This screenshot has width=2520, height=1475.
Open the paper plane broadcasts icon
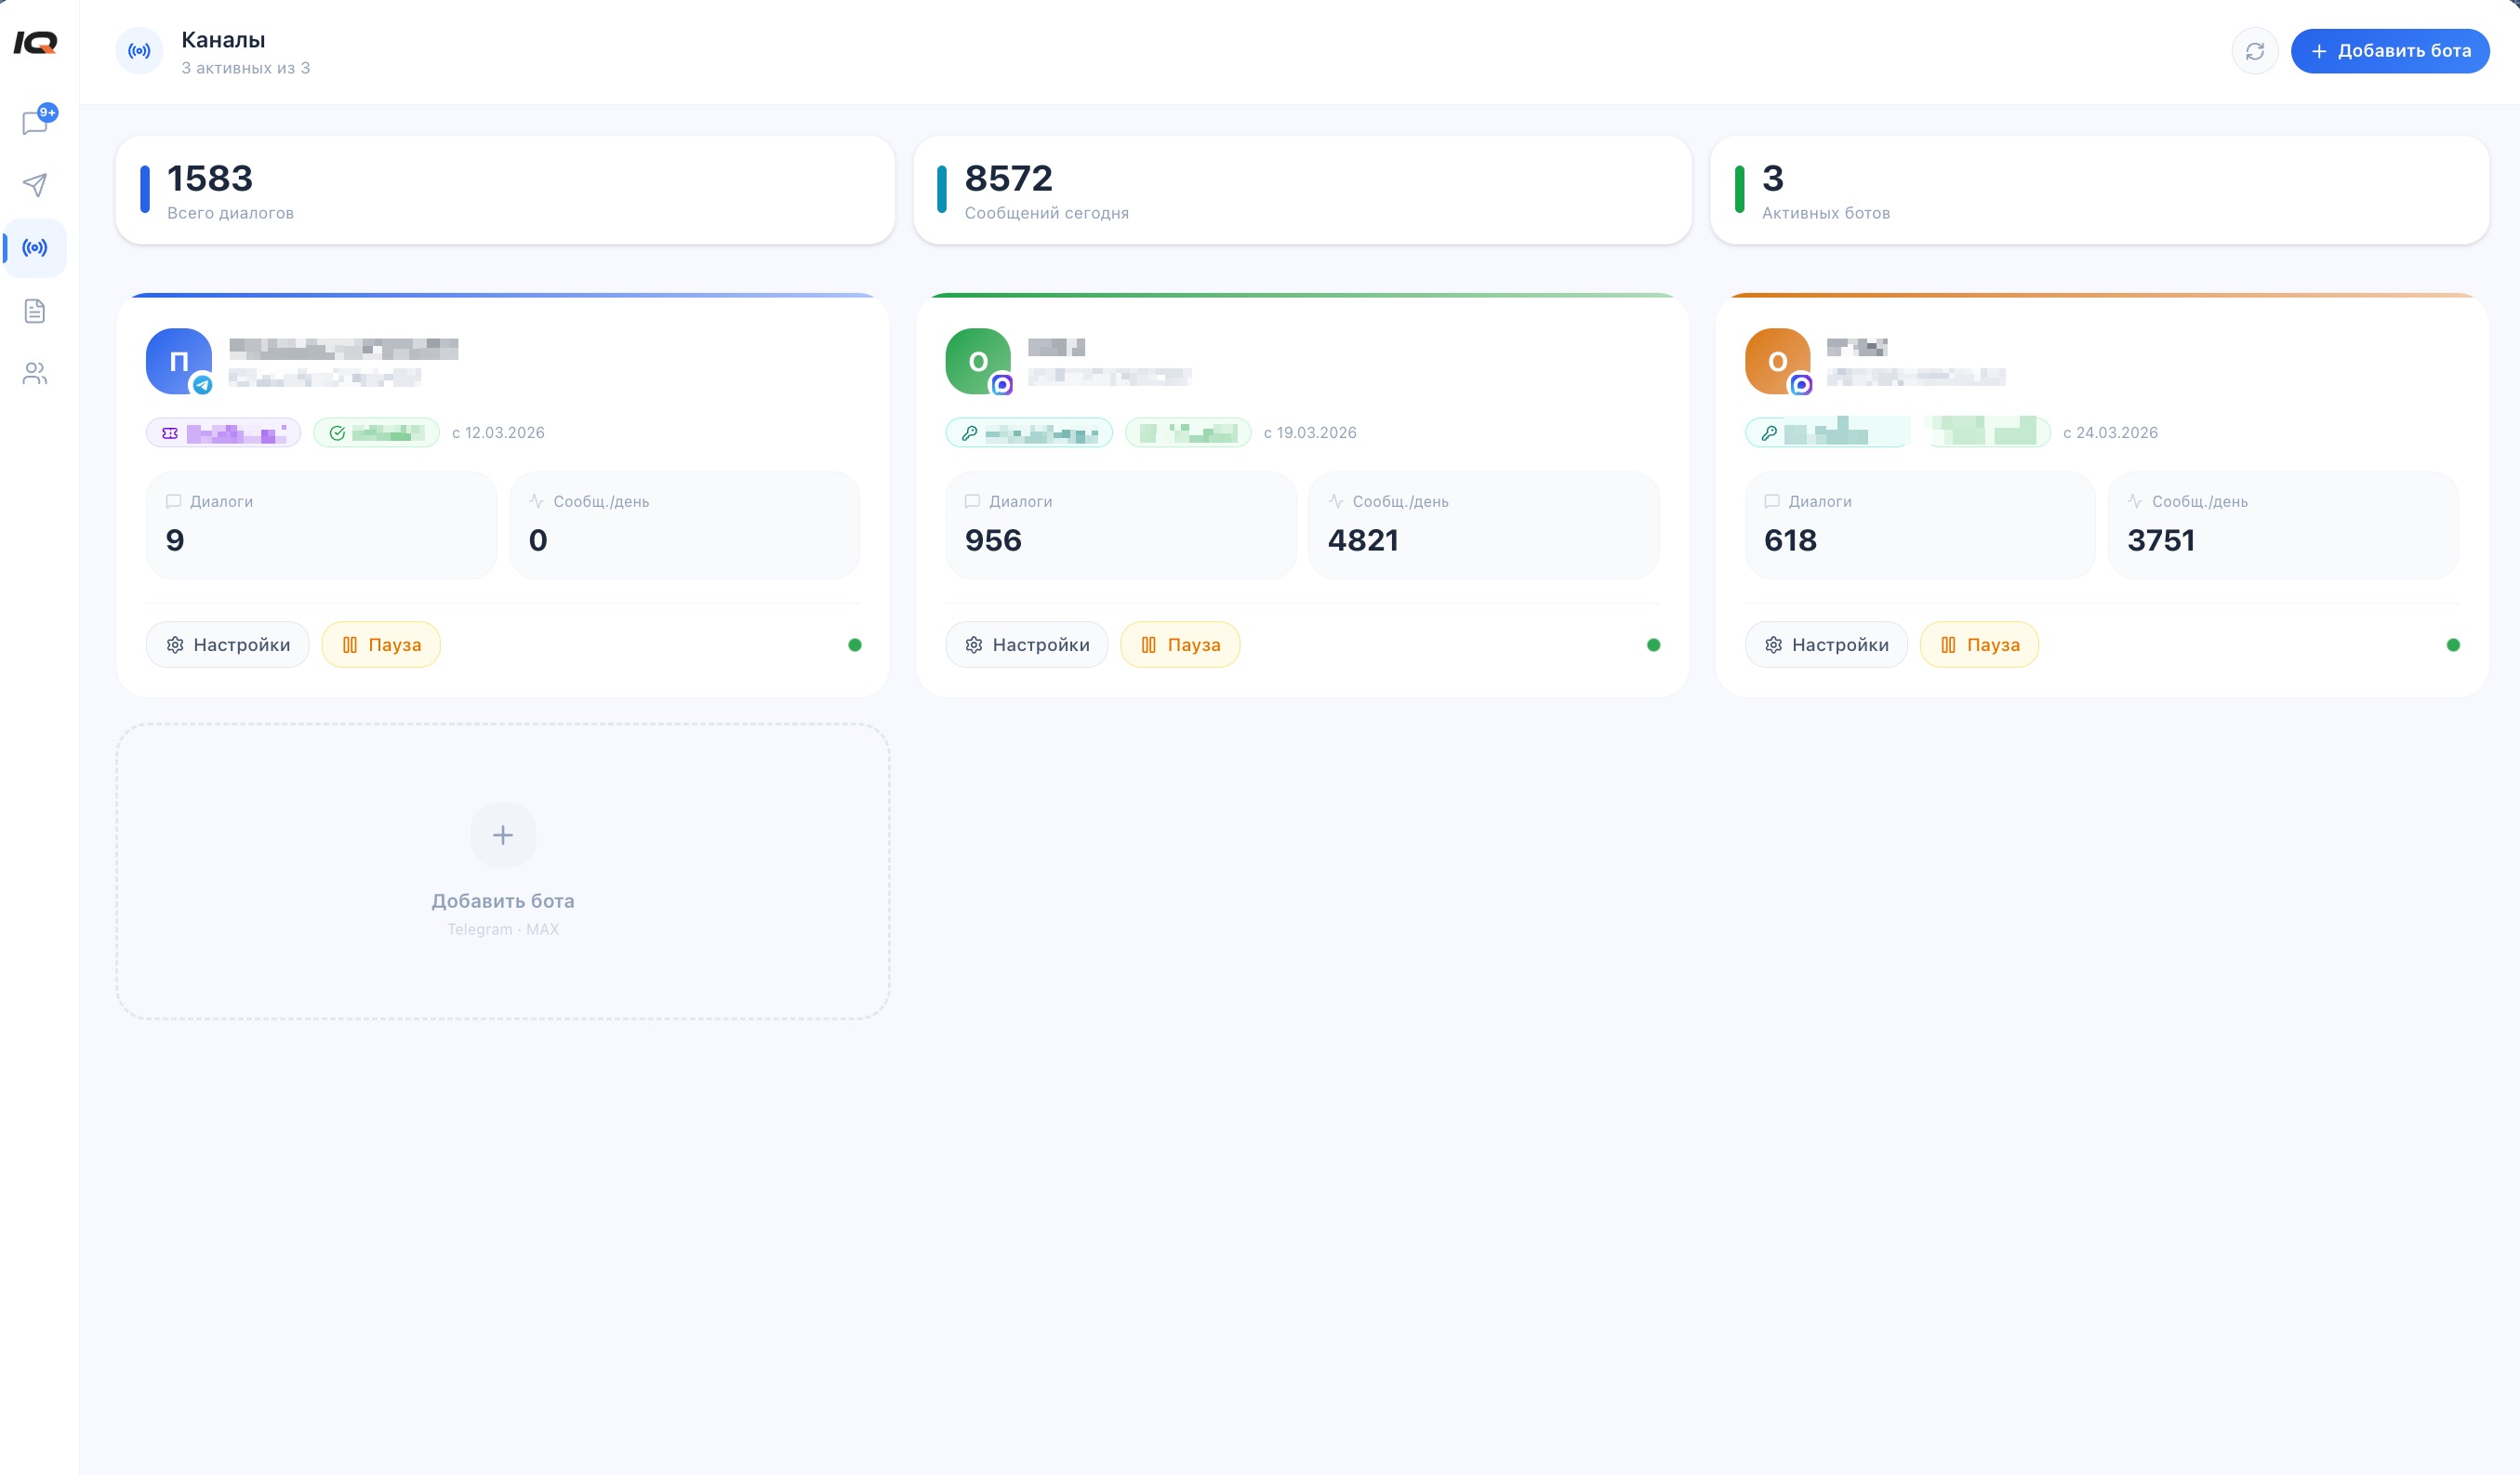click(x=35, y=185)
